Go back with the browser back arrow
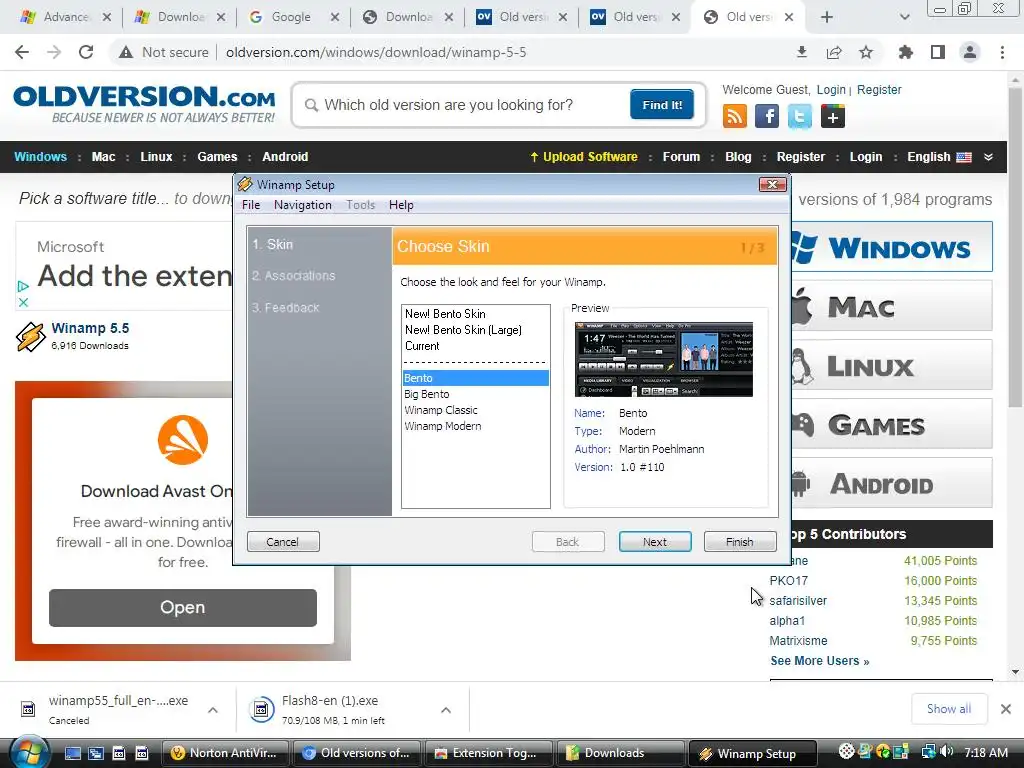 pos(22,52)
